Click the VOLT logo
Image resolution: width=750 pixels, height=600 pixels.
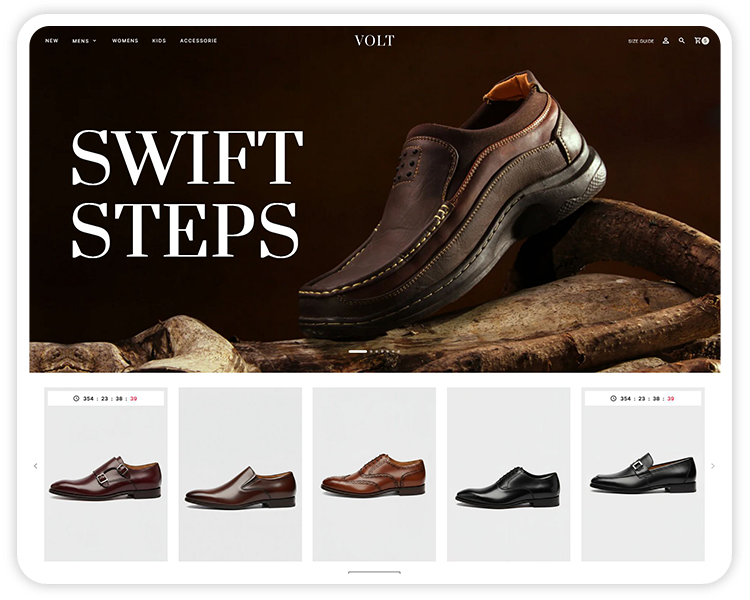pos(374,41)
